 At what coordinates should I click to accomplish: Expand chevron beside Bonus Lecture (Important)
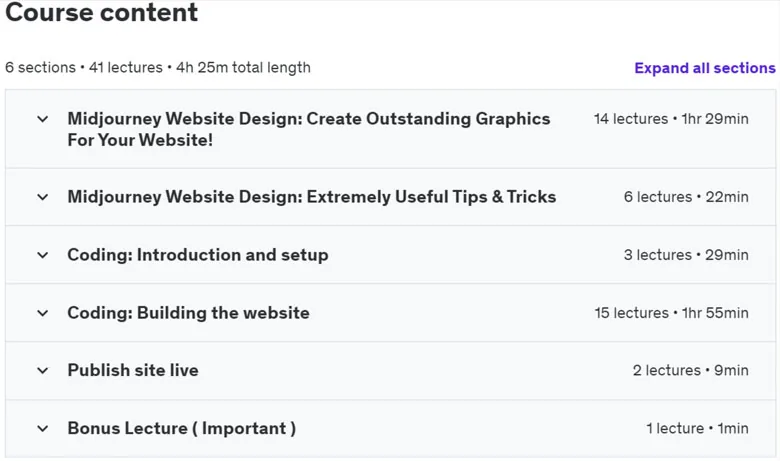(x=43, y=429)
